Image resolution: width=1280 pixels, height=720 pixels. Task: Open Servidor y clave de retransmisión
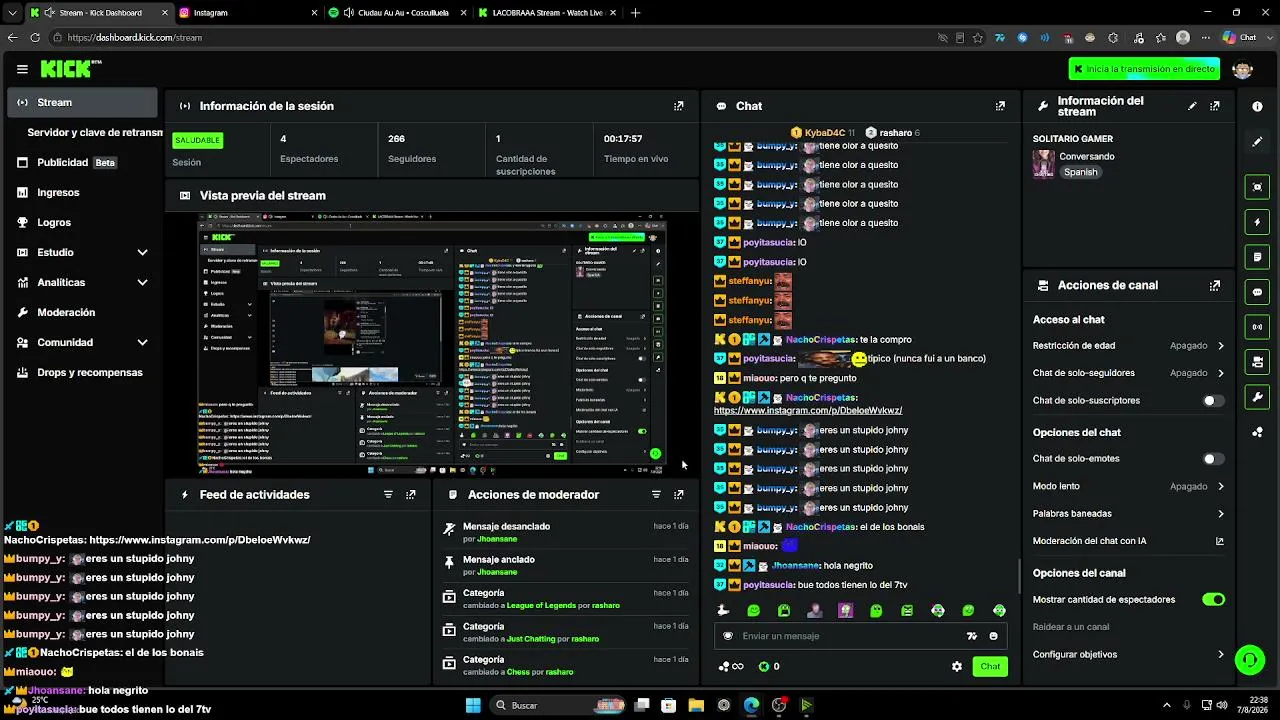point(95,133)
